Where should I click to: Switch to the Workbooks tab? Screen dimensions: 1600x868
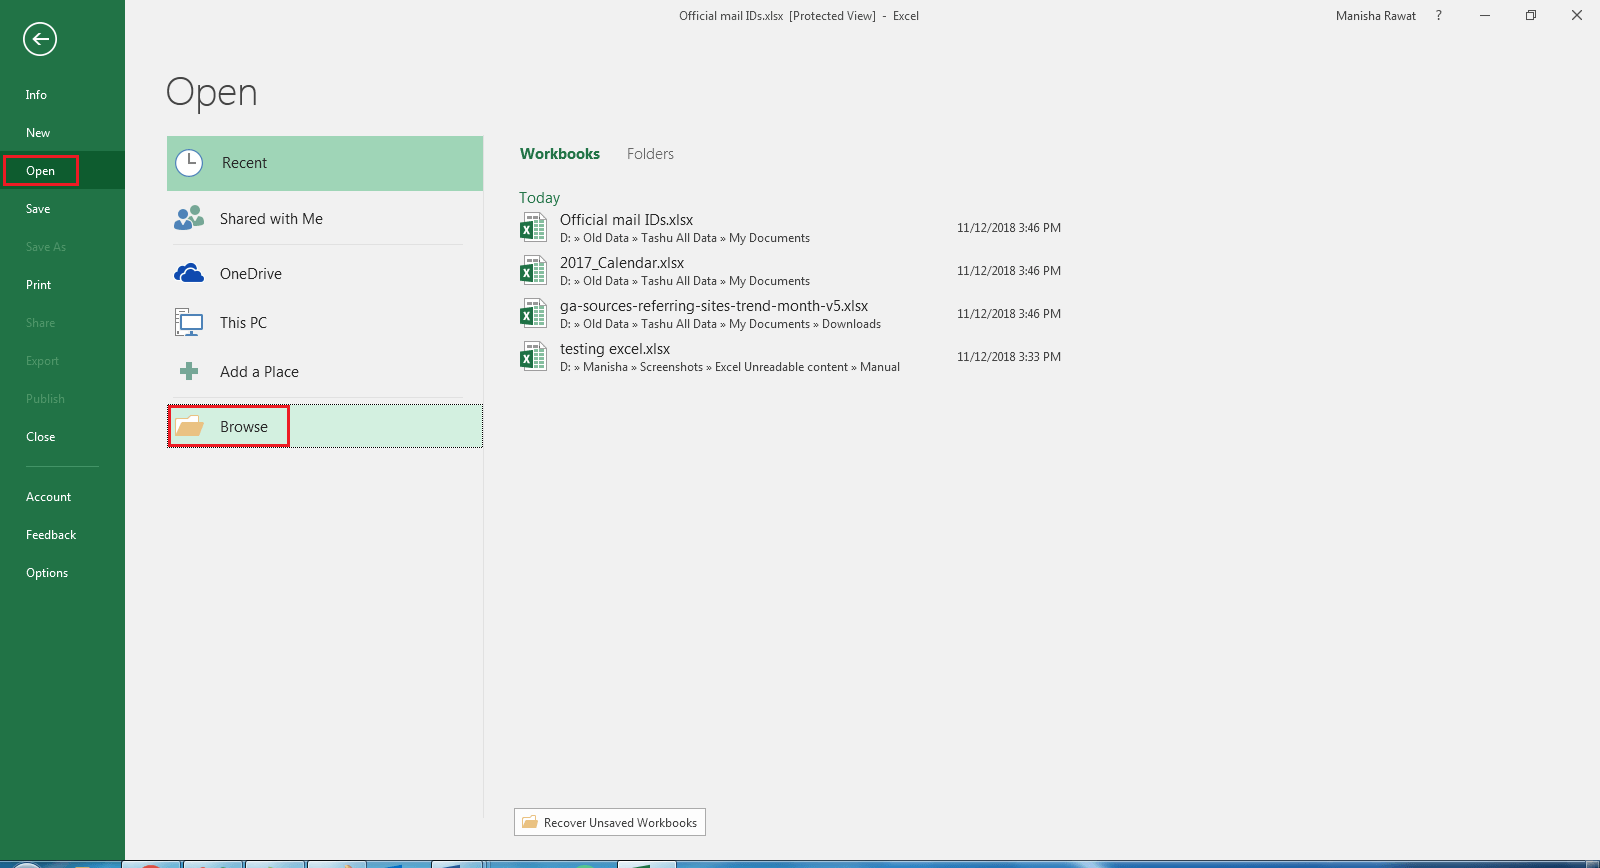click(560, 154)
